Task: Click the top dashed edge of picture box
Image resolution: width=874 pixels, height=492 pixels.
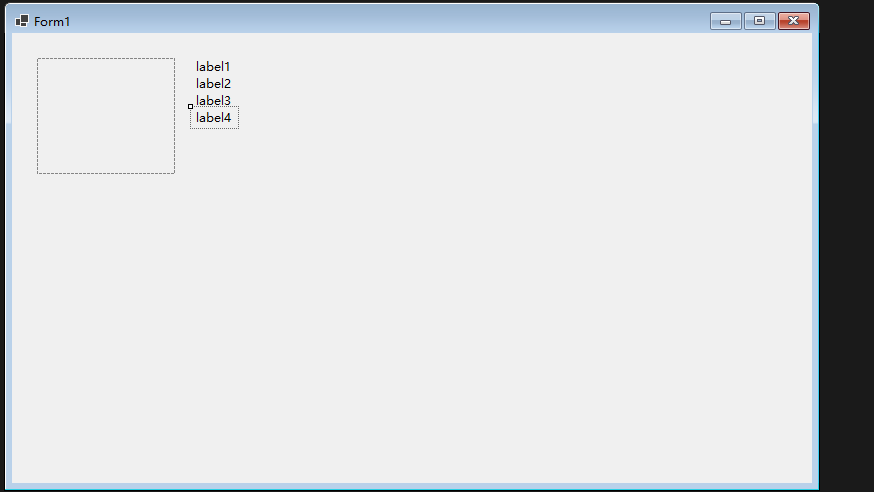Action: 106,59
